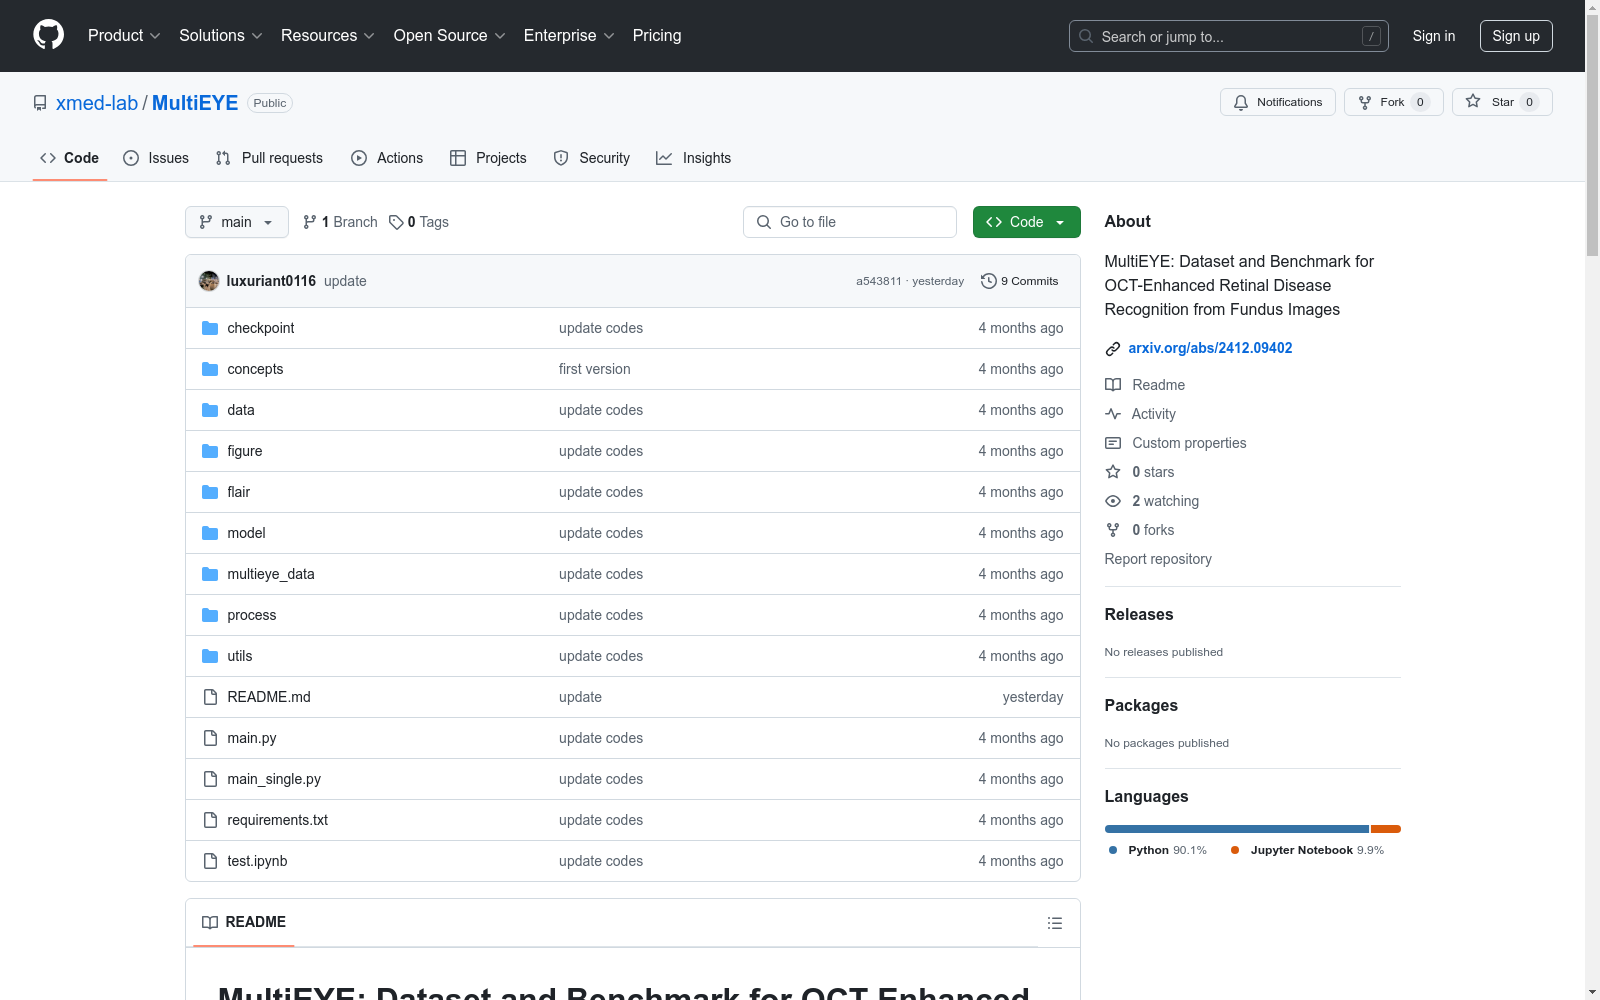Expand the Open Source menu
The image size is (1600, 1000).
[450, 35]
